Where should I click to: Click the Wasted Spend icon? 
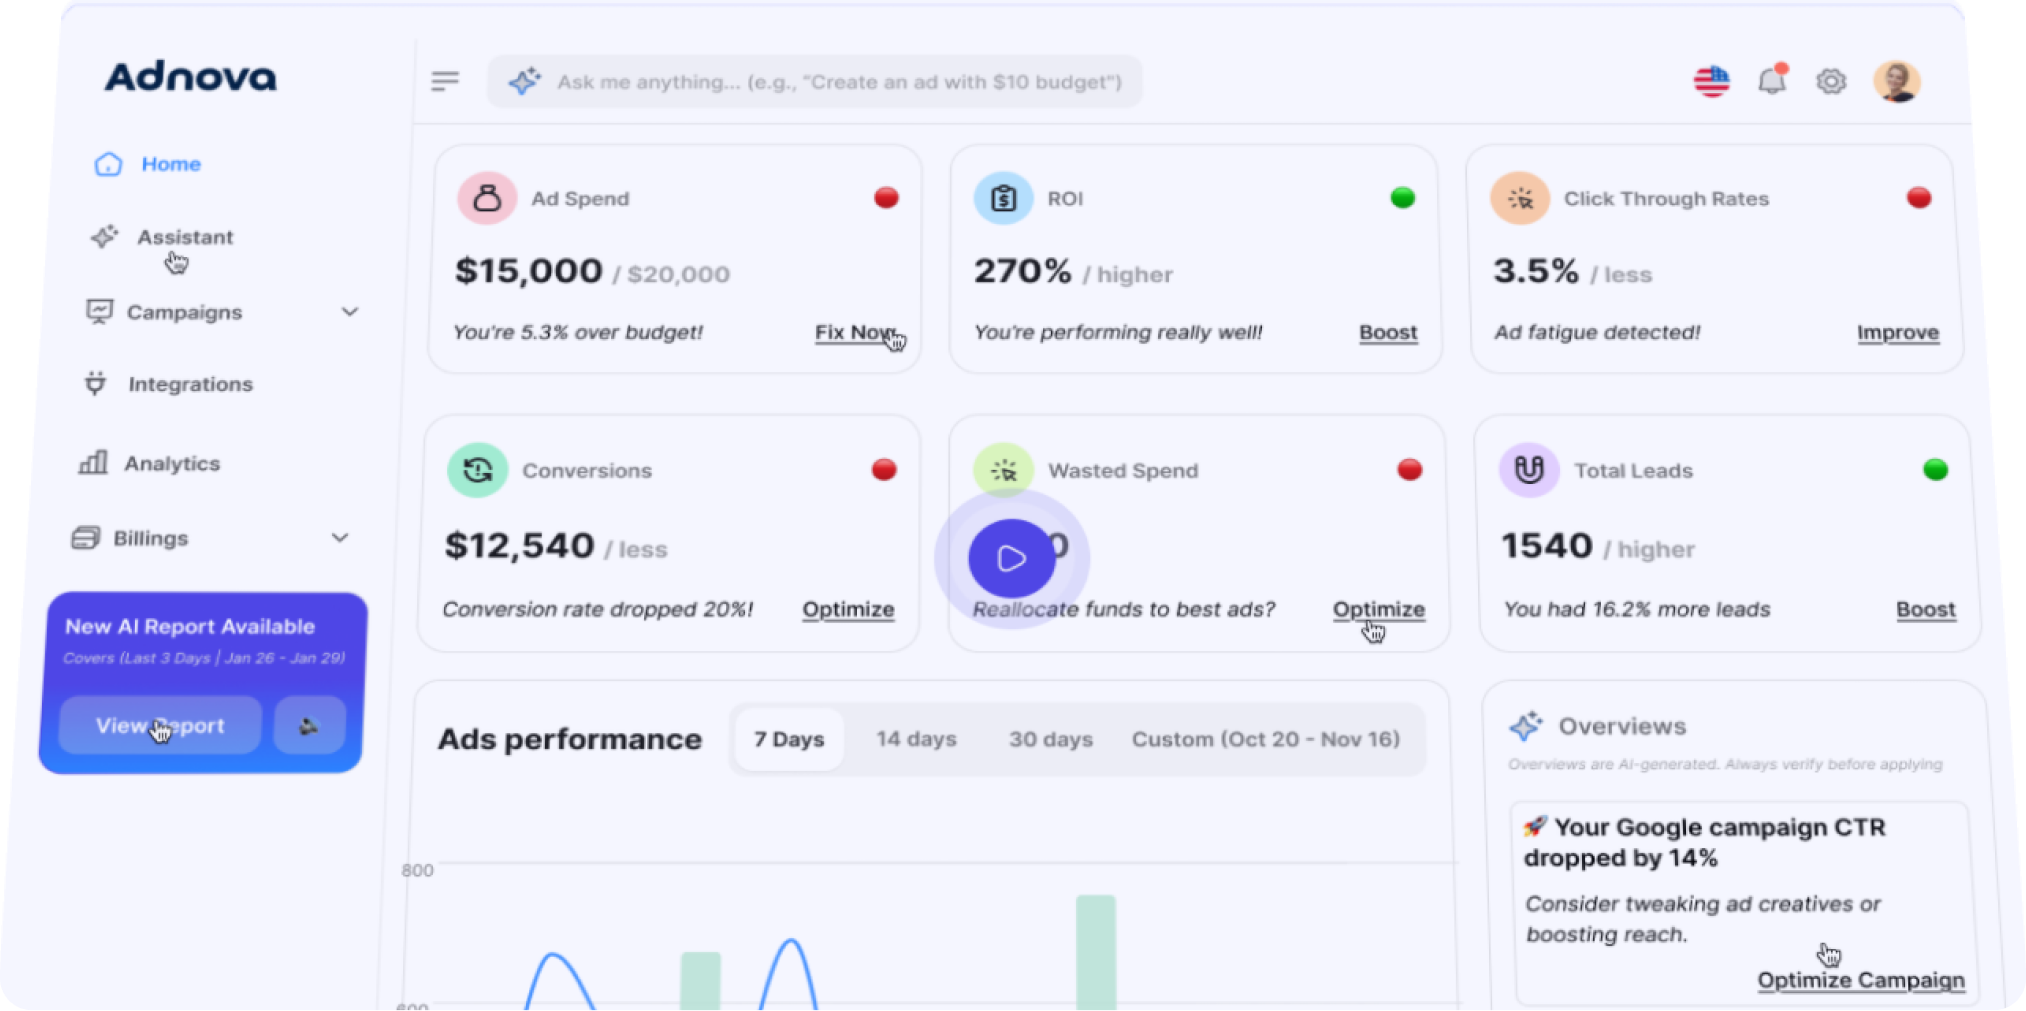click(1003, 469)
